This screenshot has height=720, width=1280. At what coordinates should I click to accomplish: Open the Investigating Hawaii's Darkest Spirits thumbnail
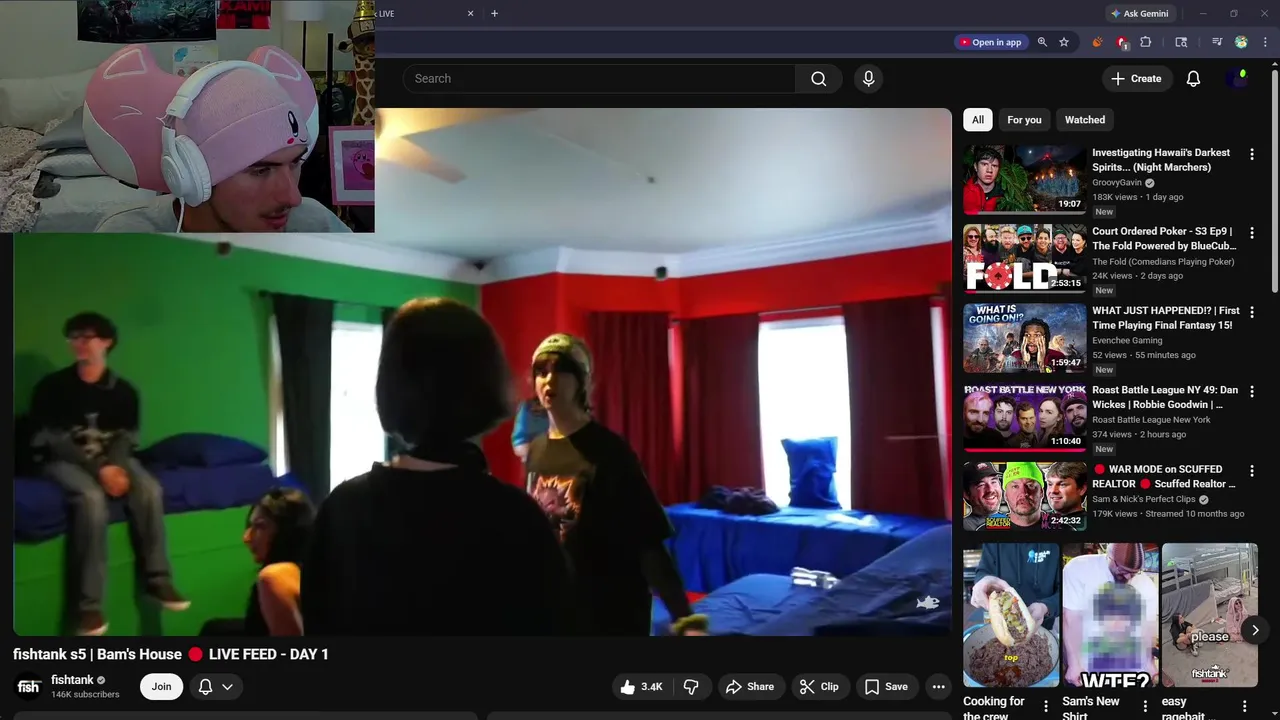point(1024,180)
